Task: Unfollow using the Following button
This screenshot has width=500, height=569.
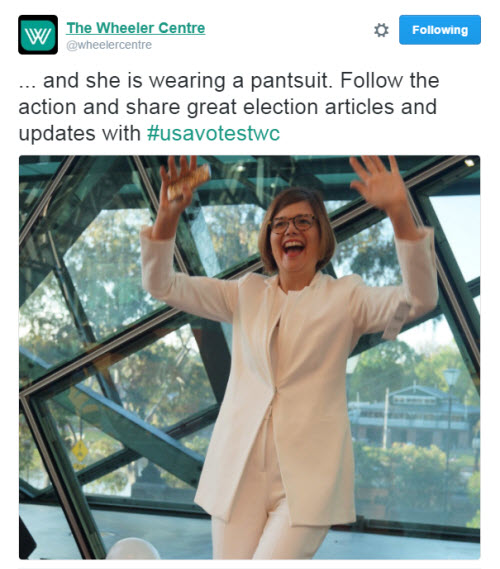Action: tap(440, 30)
